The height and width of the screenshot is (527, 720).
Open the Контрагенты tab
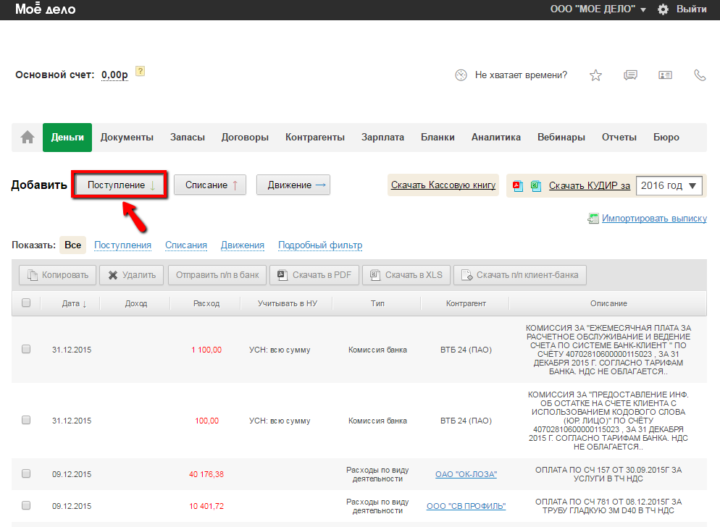[x=315, y=137]
